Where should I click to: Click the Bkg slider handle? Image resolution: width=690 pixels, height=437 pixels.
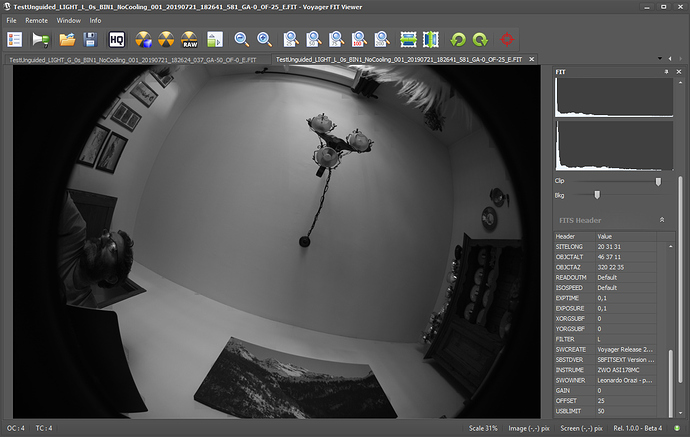tap(597, 195)
